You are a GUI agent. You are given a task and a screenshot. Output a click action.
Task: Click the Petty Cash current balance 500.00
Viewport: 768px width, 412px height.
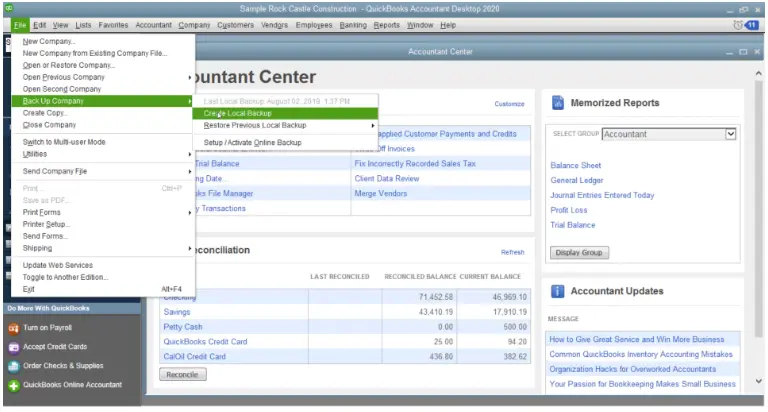click(x=515, y=327)
